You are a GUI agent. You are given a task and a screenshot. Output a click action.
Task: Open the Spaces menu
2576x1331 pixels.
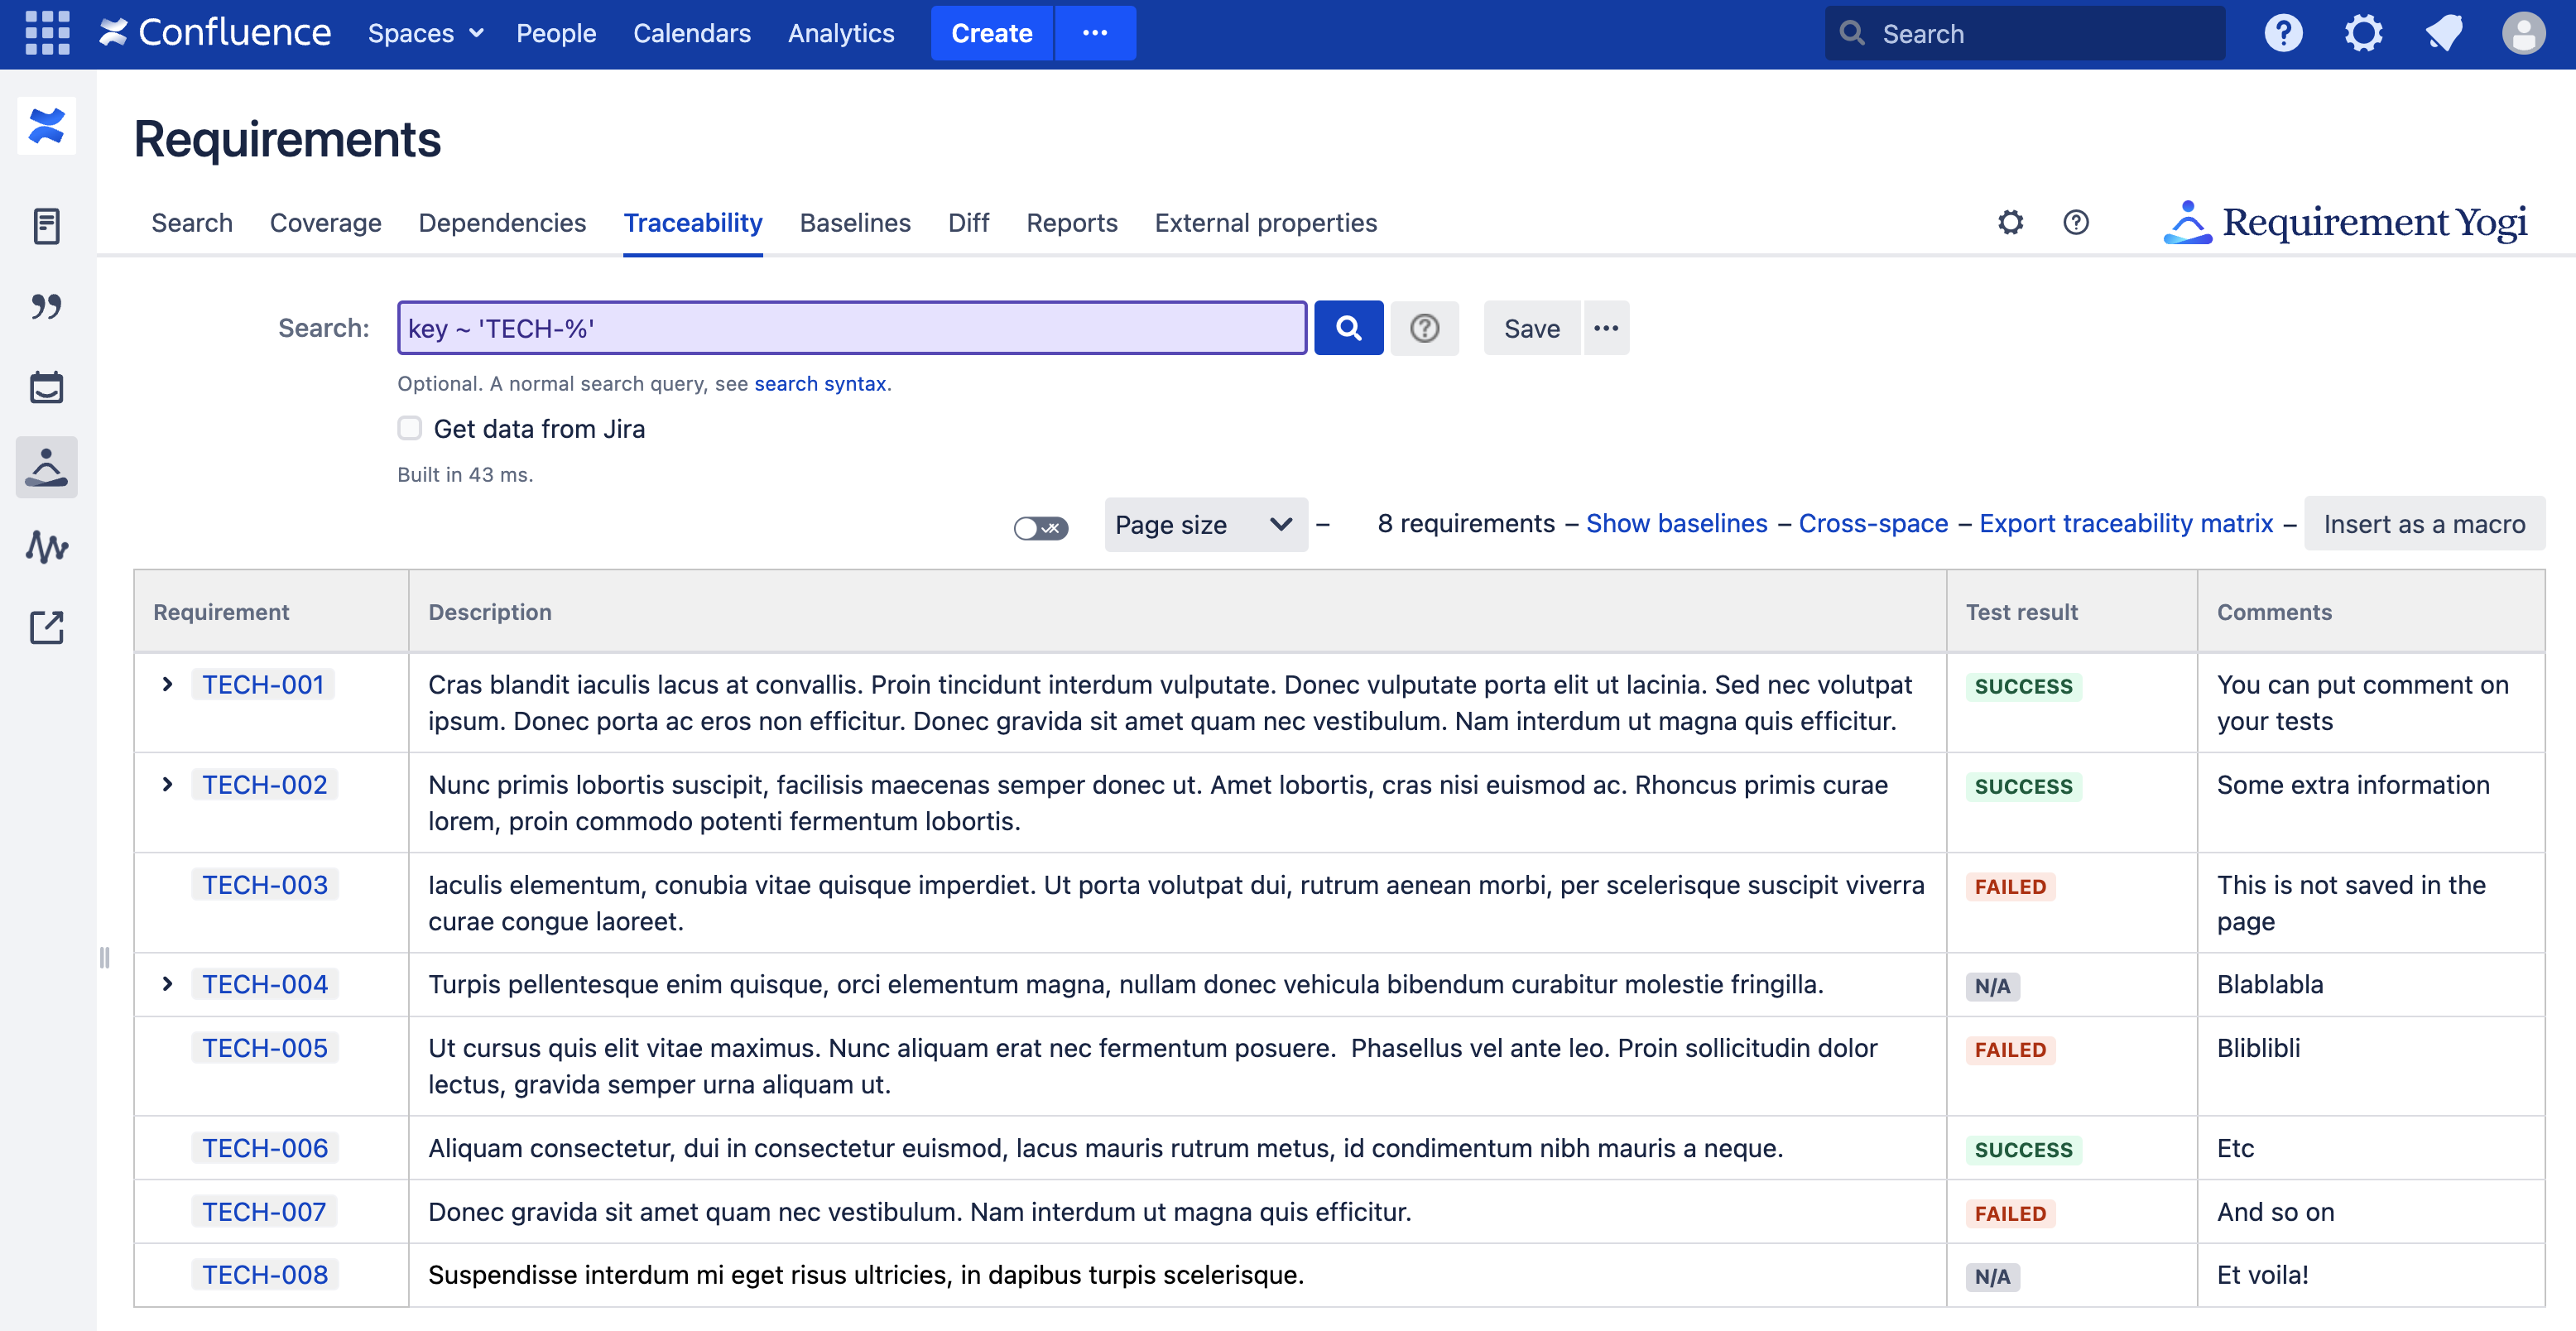425,33
